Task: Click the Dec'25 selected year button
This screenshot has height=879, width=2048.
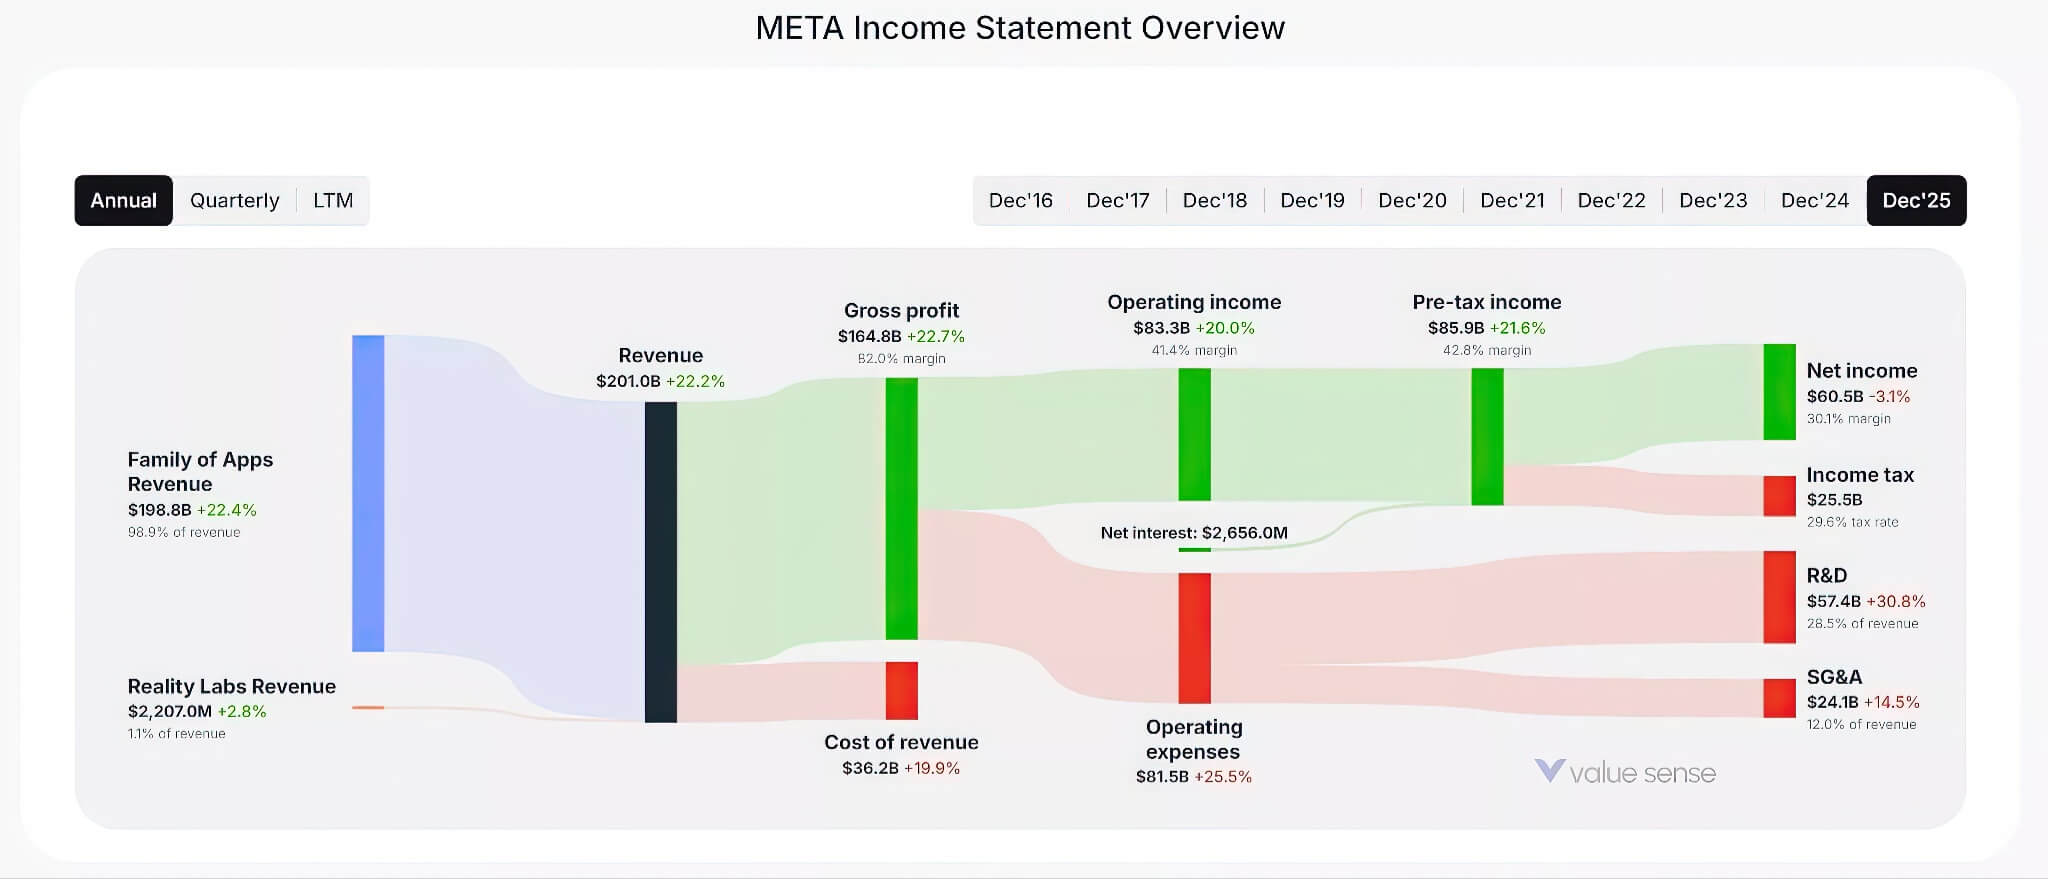Action: pyautogui.click(x=1915, y=200)
